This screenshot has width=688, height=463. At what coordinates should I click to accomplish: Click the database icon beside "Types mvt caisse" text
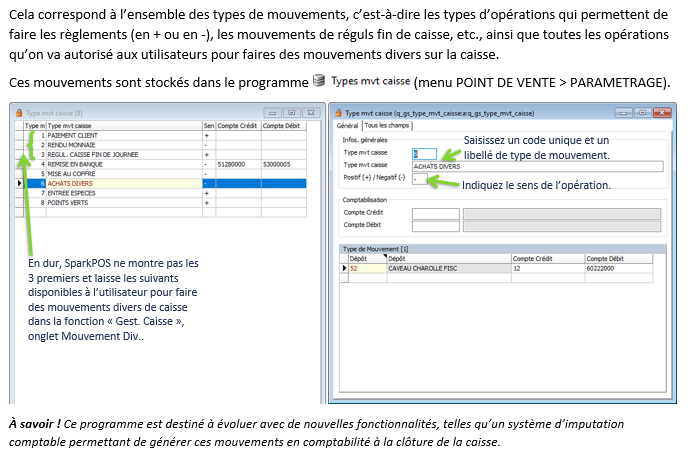(x=318, y=80)
